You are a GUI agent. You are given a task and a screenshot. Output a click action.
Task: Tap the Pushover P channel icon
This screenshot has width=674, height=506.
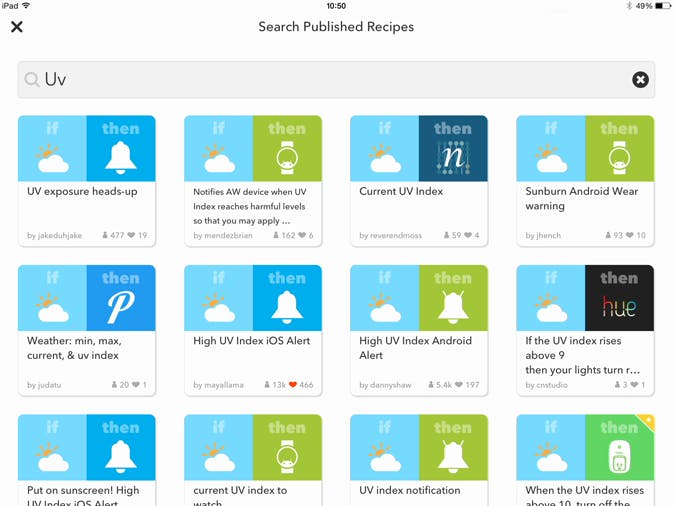[121, 307]
